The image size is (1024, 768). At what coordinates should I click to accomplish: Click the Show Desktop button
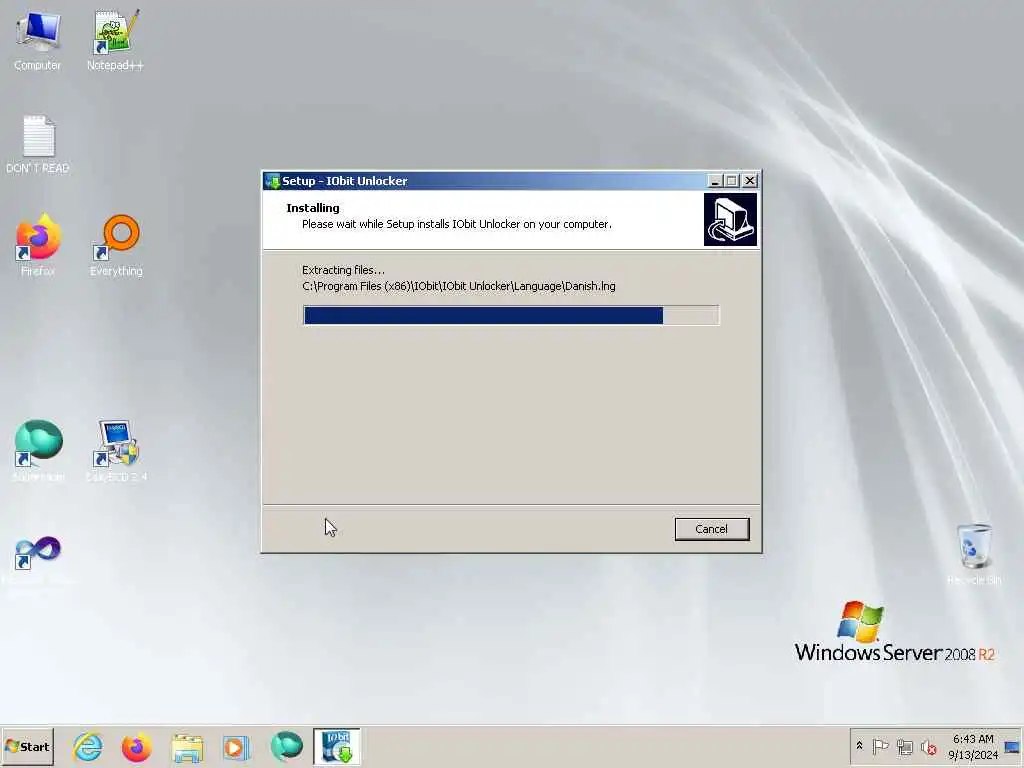click(x=1013, y=746)
